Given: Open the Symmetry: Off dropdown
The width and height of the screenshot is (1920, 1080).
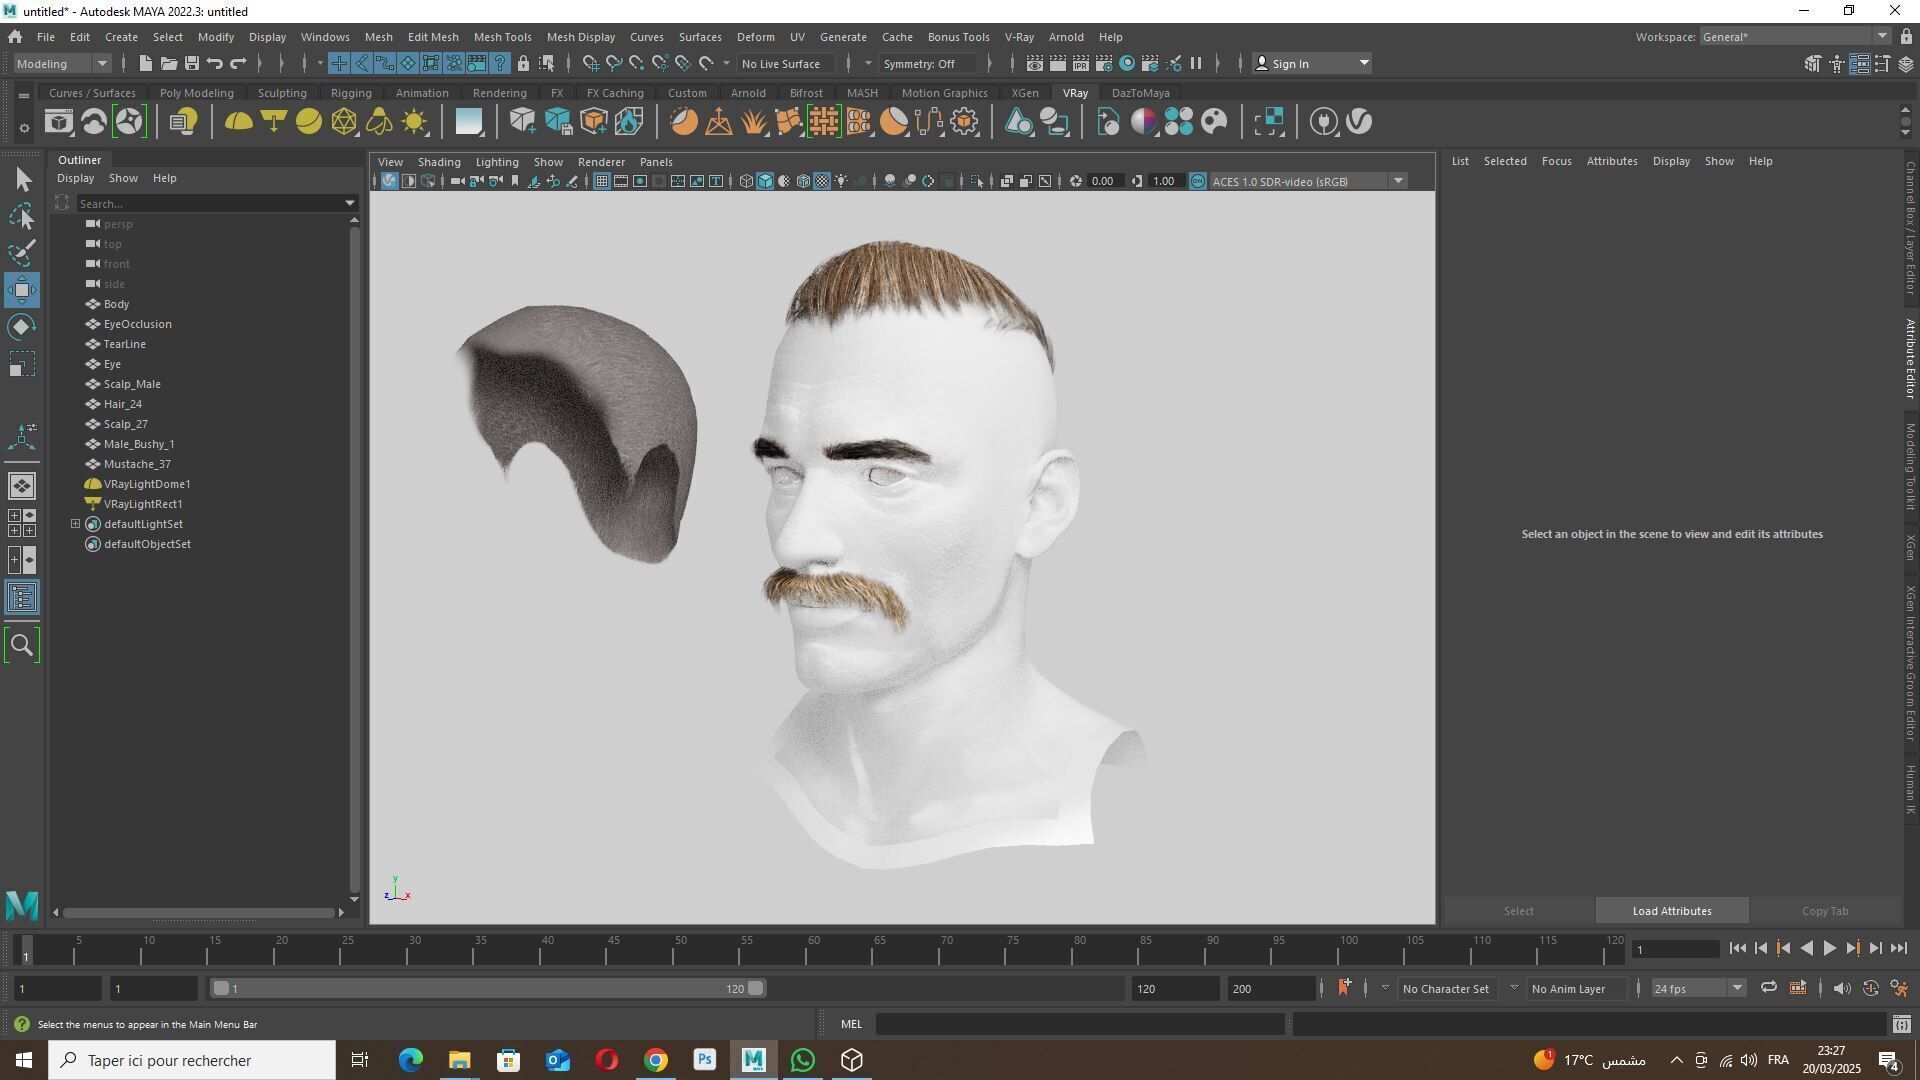Looking at the screenshot, I should pyautogui.click(x=926, y=63).
